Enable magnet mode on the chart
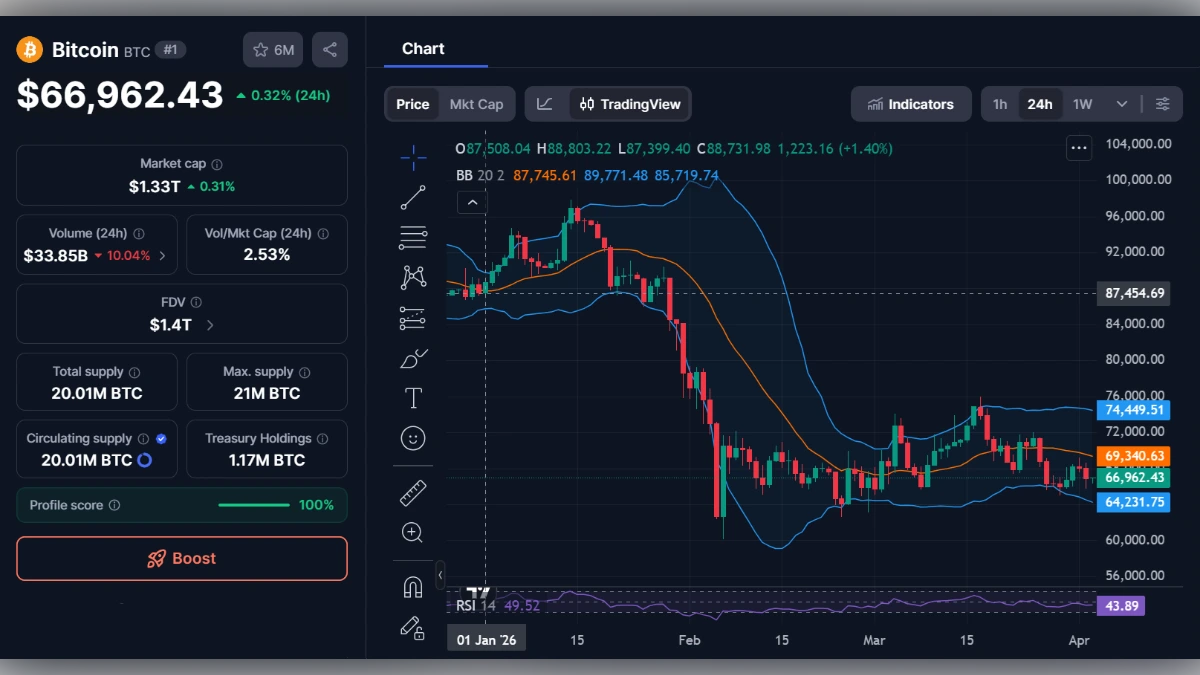1200x675 pixels. [x=413, y=587]
